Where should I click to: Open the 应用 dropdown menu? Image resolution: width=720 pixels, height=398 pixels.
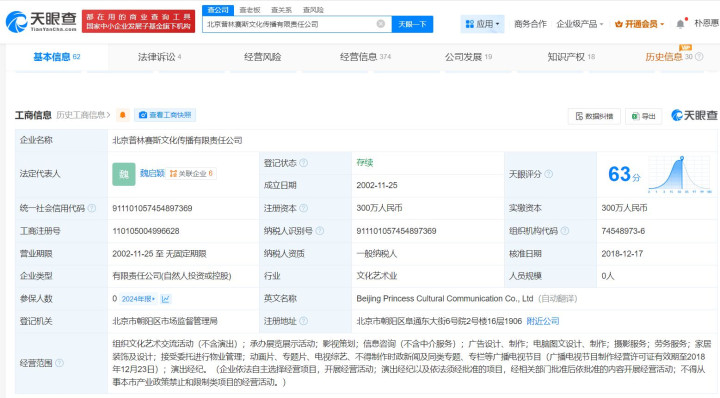click(x=482, y=24)
